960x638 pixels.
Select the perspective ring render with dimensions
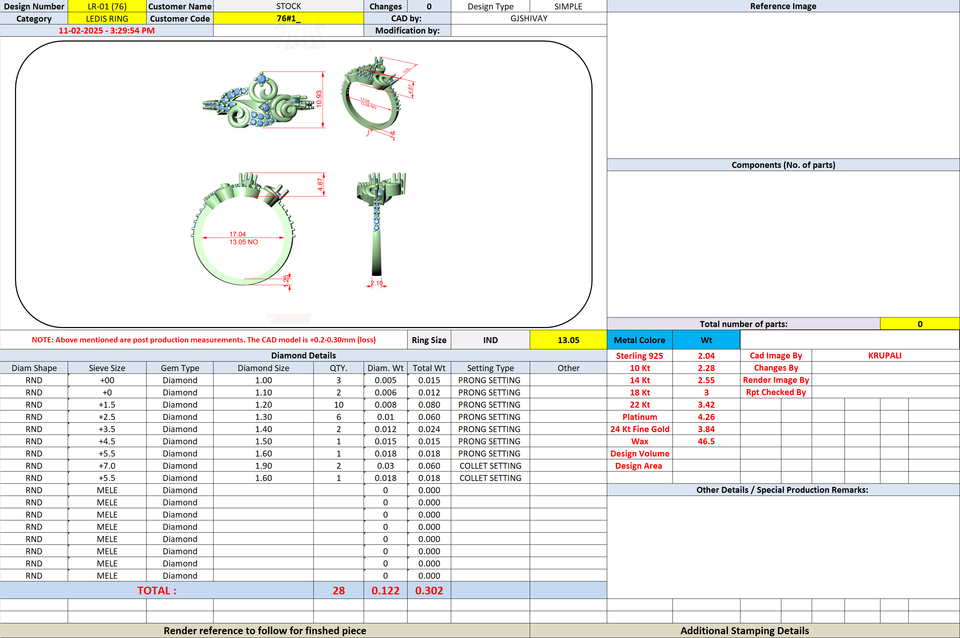click(380, 98)
